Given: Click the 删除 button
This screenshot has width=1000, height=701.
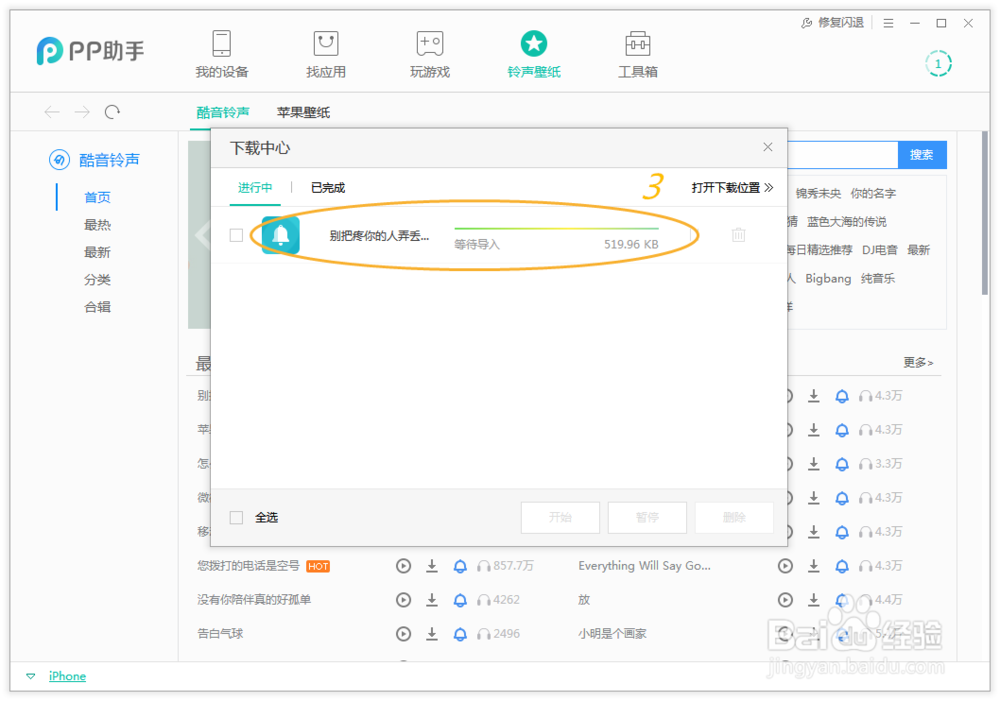Looking at the screenshot, I should click(735, 517).
